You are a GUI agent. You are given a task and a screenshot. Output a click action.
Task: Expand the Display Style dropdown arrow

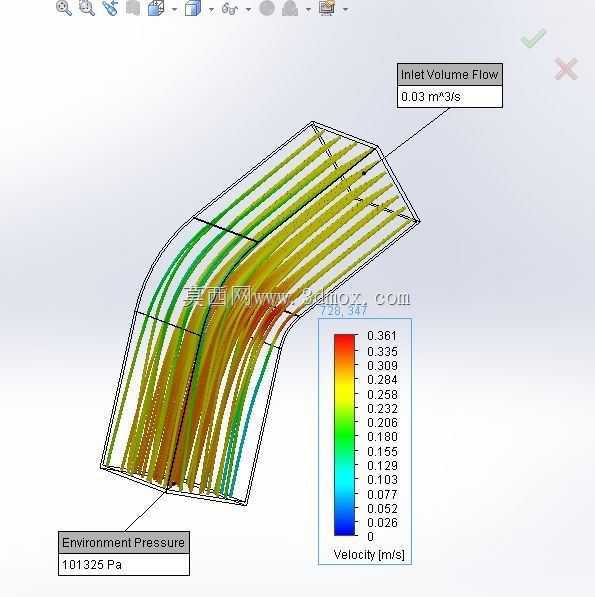pos(211,9)
